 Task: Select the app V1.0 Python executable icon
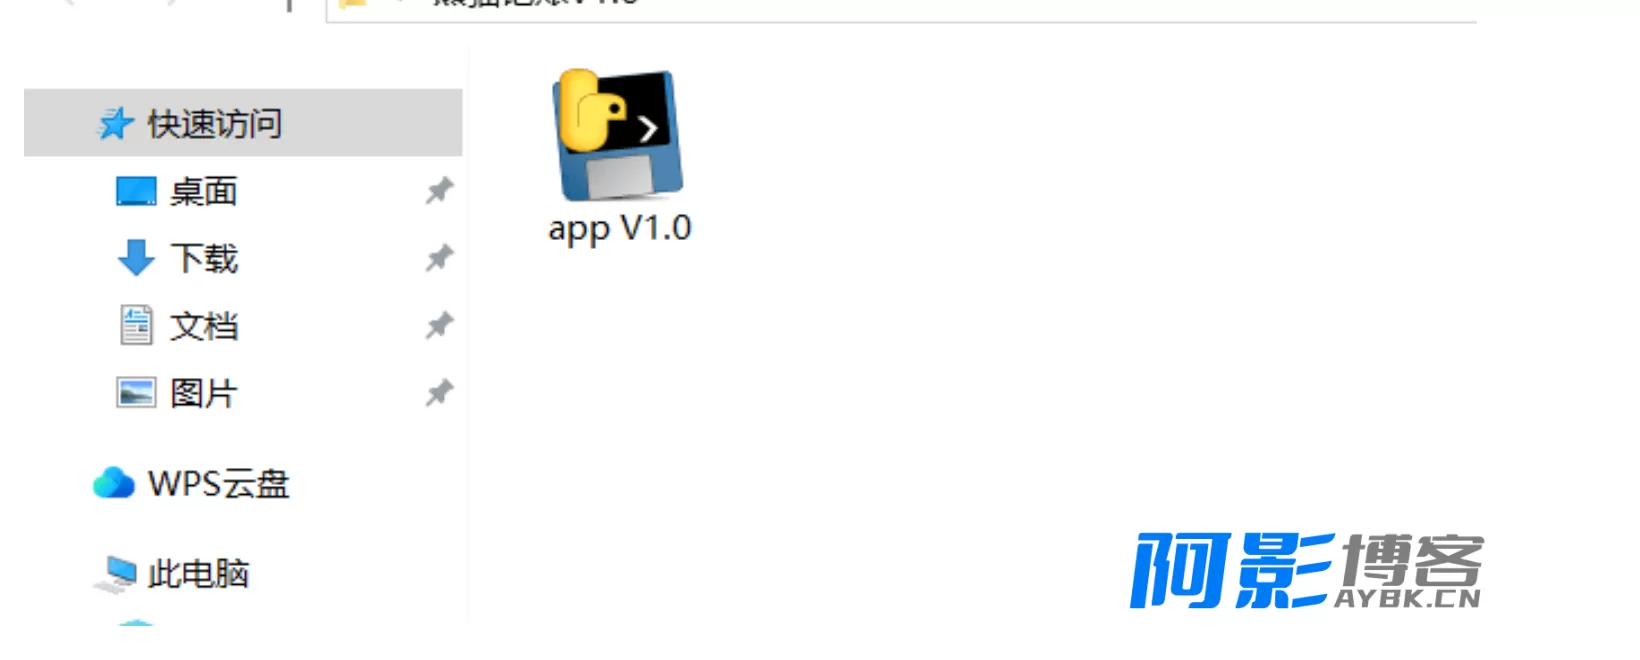click(617, 135)
